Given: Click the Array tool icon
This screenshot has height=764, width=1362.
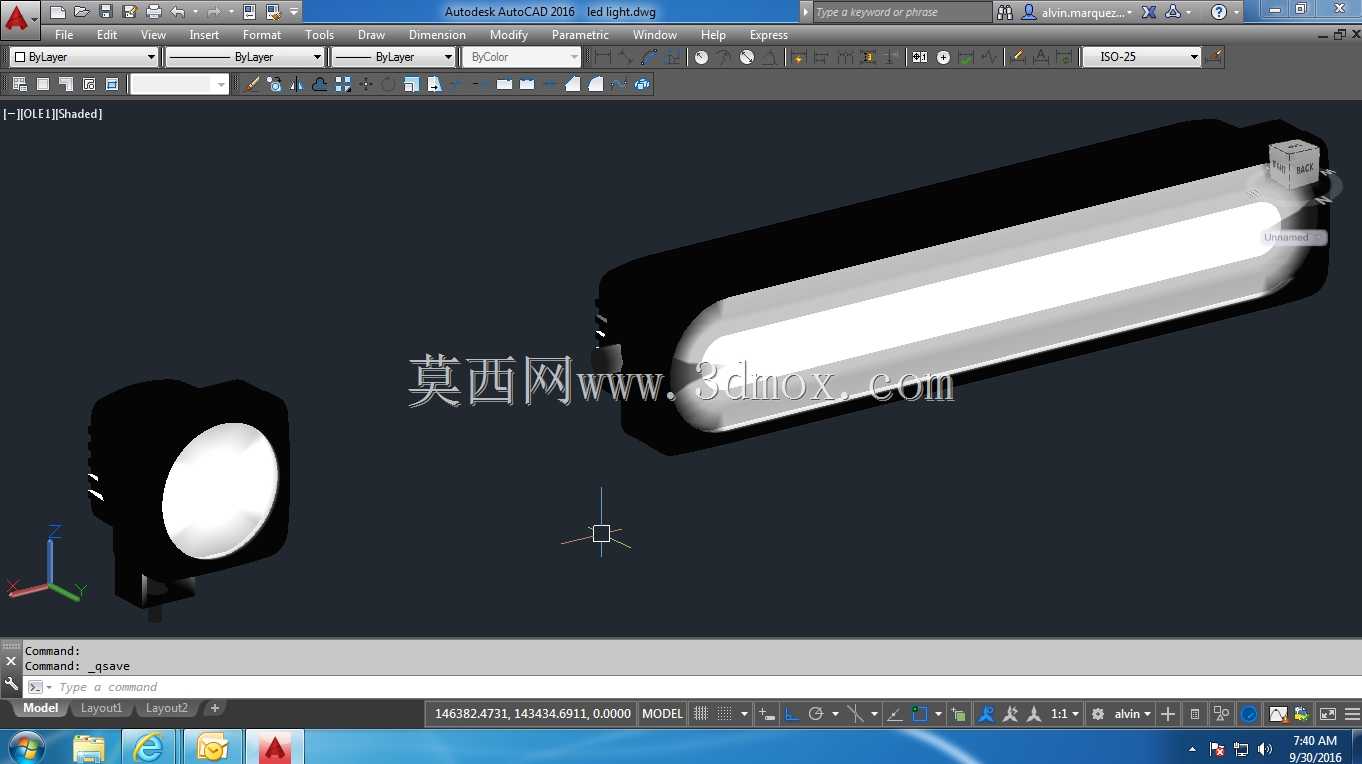Looking at the screenshot, I should coord(343,84).
